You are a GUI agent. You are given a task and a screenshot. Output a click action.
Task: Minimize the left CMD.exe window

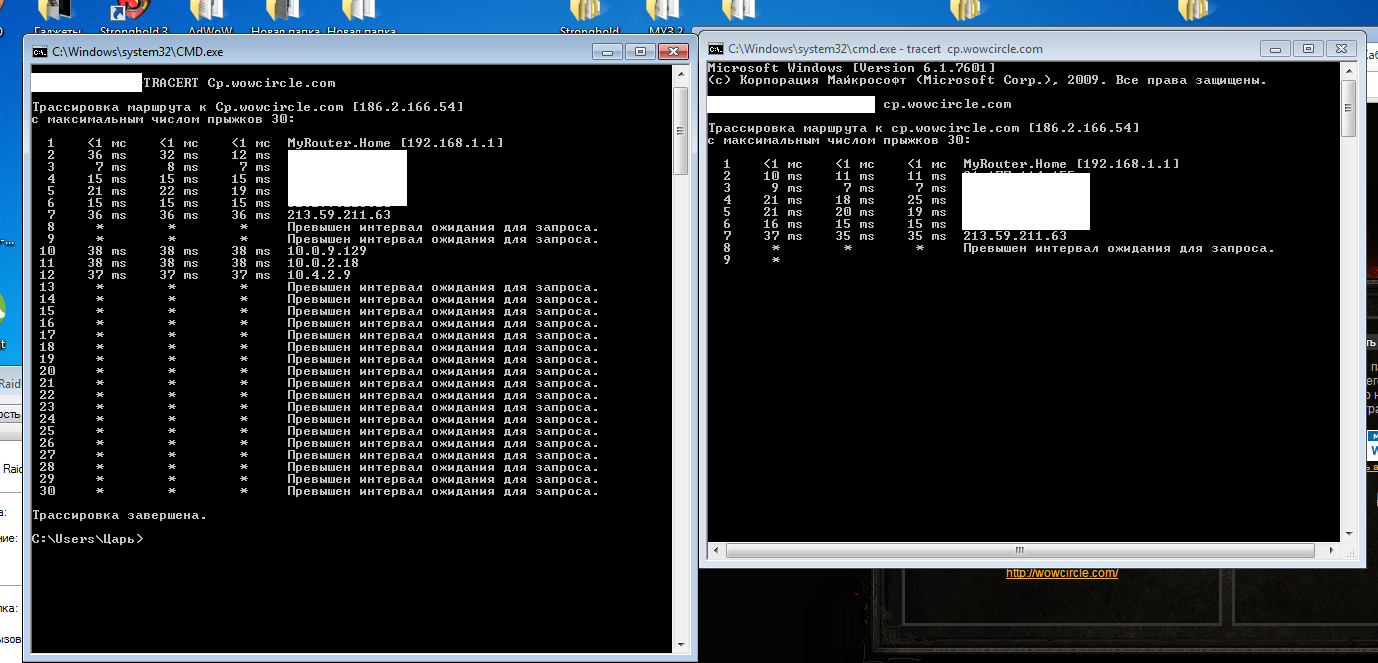click(609, 52)
